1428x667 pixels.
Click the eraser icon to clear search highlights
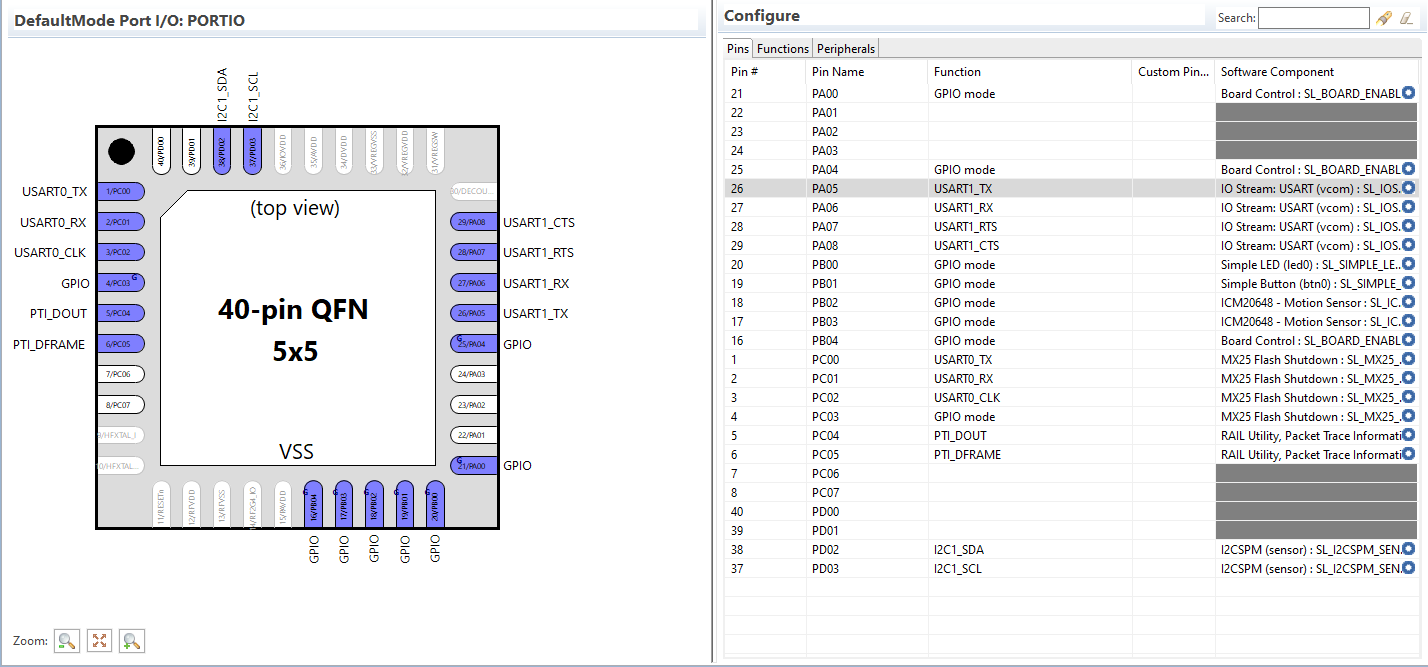(x=1406, y=17)
